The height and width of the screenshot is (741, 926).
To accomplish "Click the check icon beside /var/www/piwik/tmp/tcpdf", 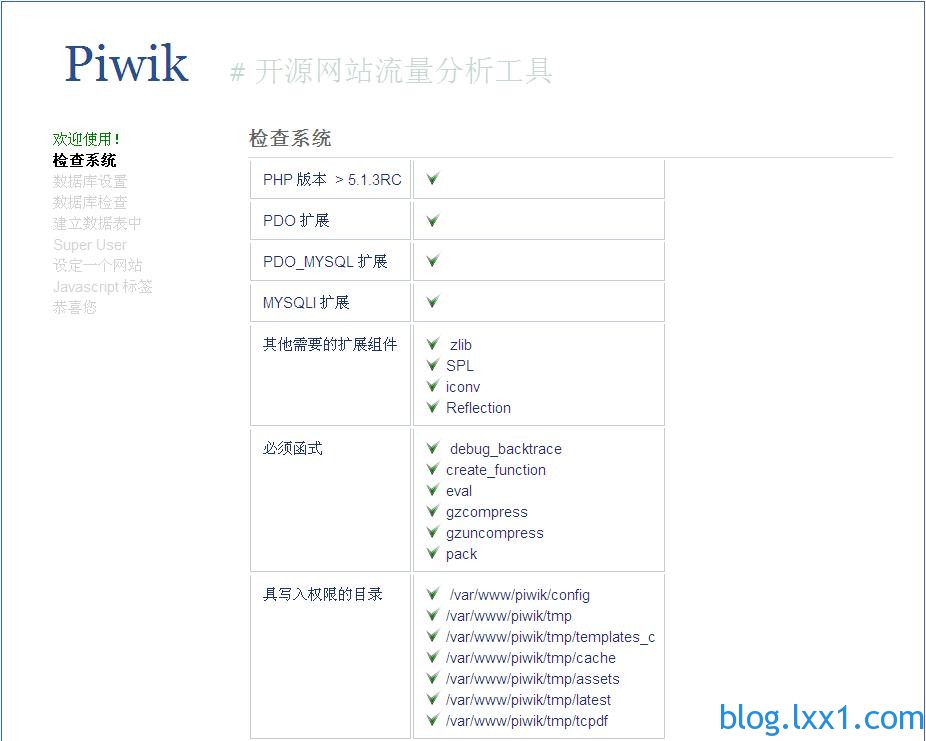I will tap(433, 720).
